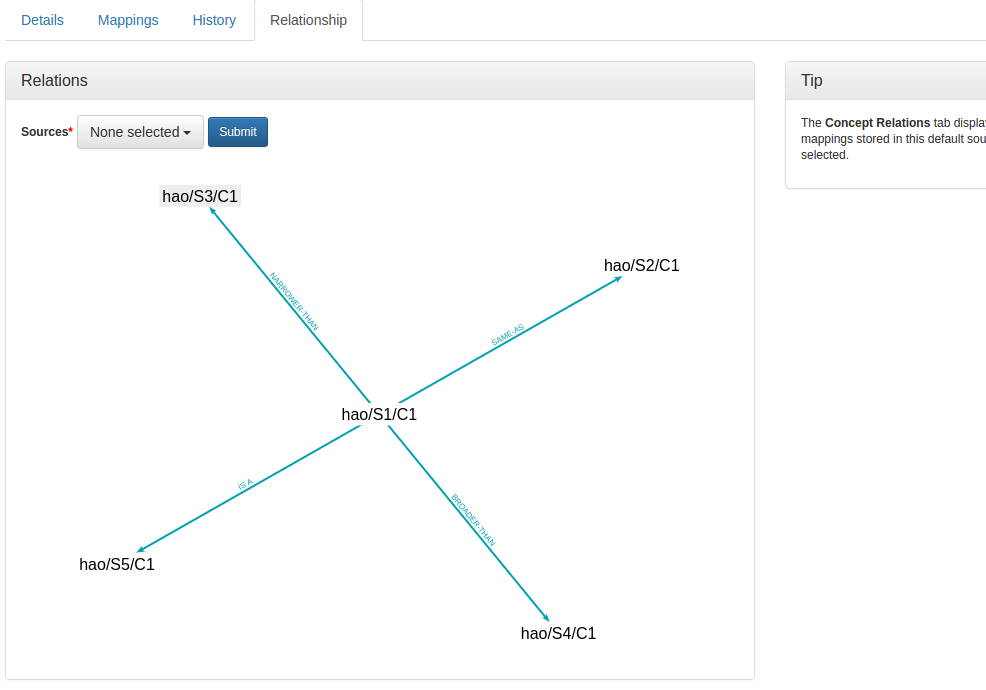This screenshot has height=690, width=986.
Task: Select the highlighted hao/S3/C1 node
Action: 200,196
